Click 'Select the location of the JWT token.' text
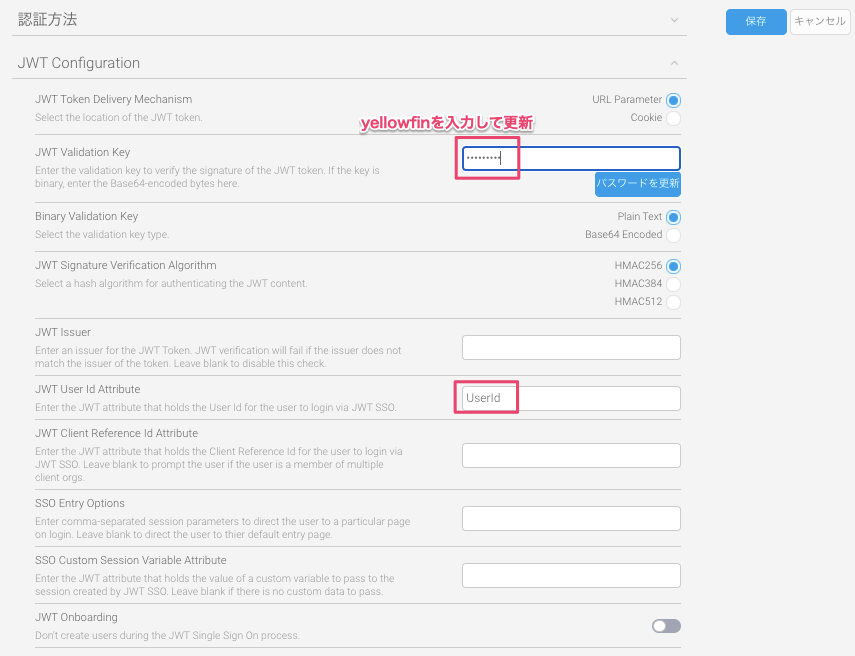Image resolution: width=855 pixels, height=656 pixels. pyautogui.click(x=119, y=117)
